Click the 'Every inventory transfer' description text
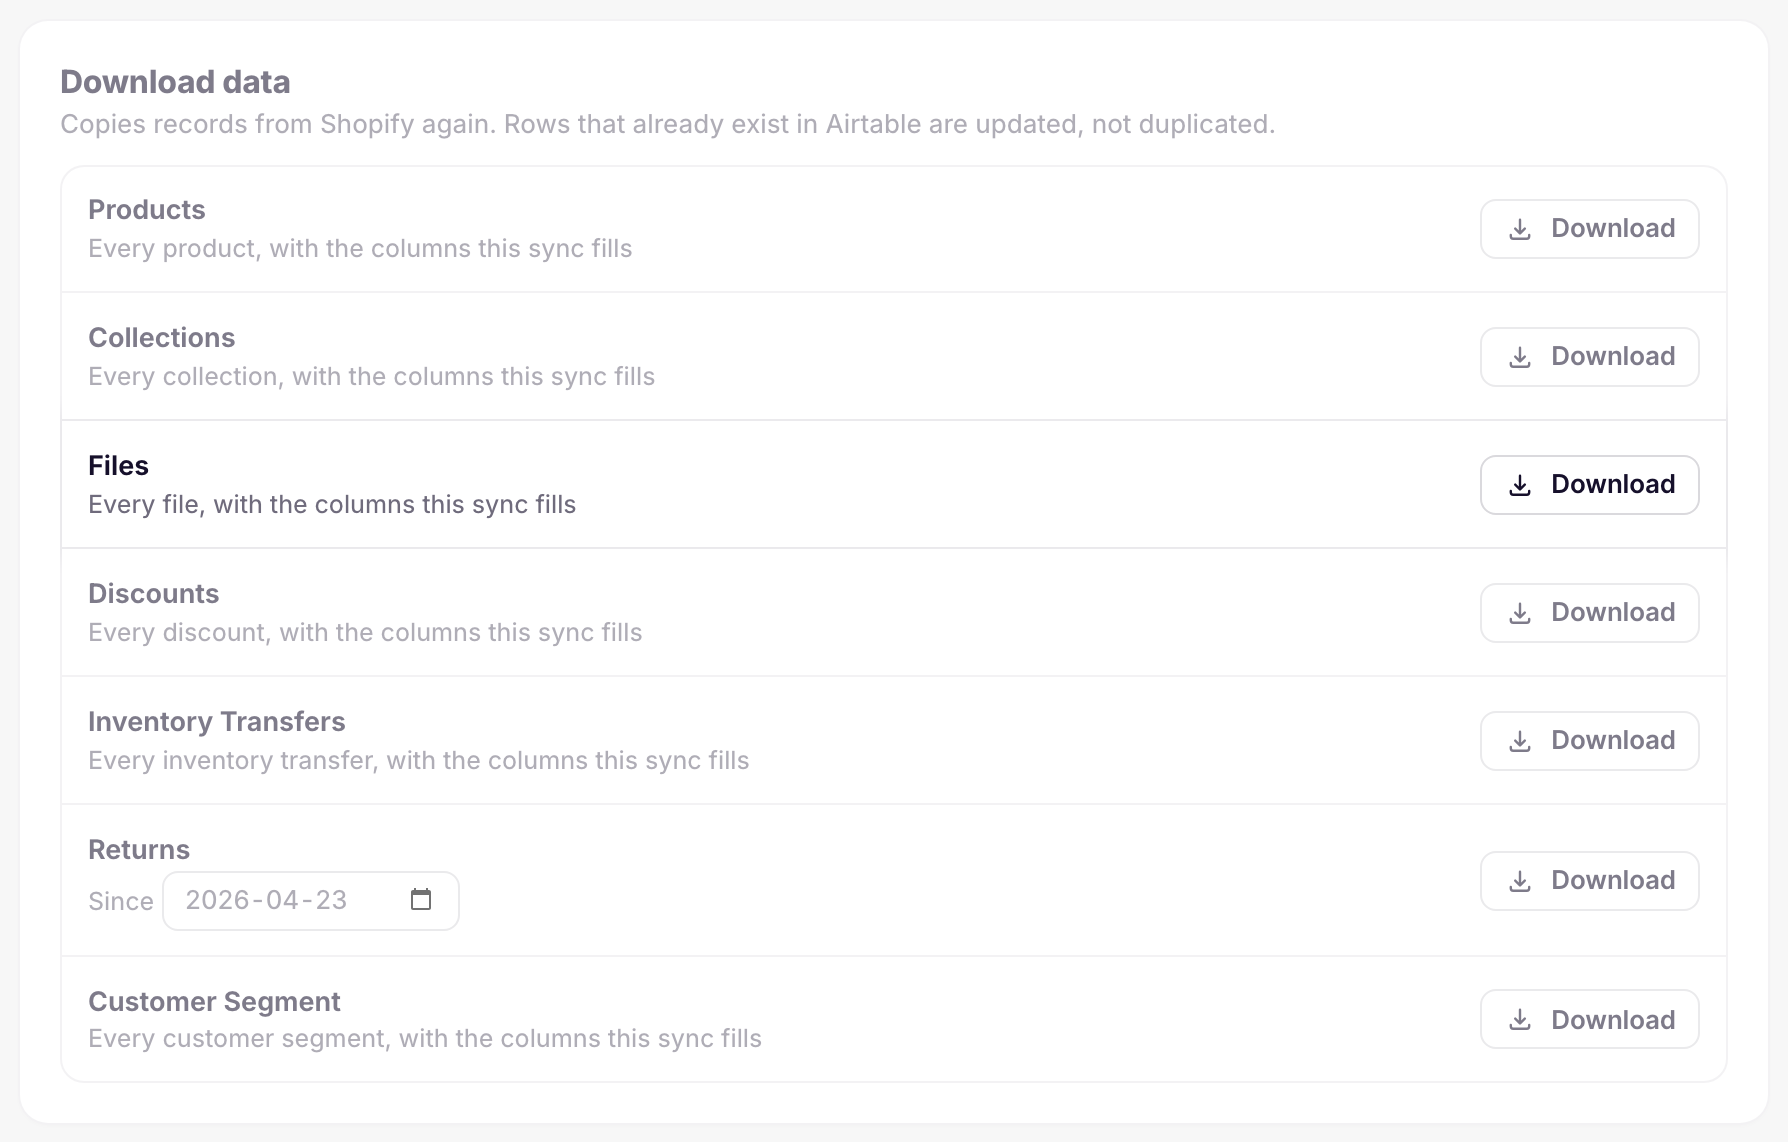1788x1142 pixels. (x=419, y=761)
